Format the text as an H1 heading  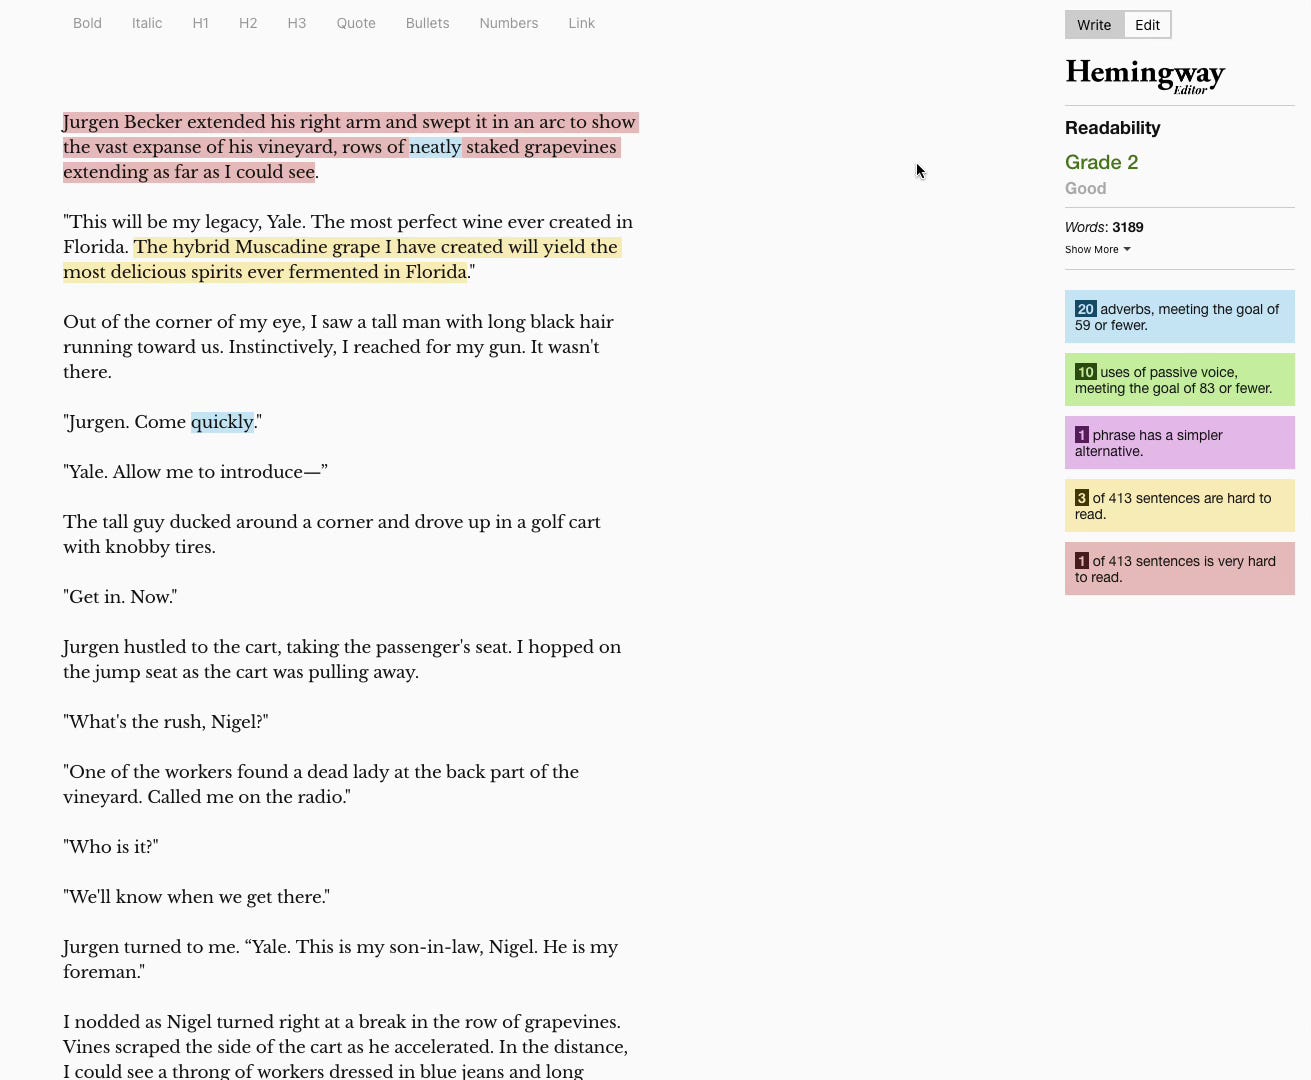point(200,23)
